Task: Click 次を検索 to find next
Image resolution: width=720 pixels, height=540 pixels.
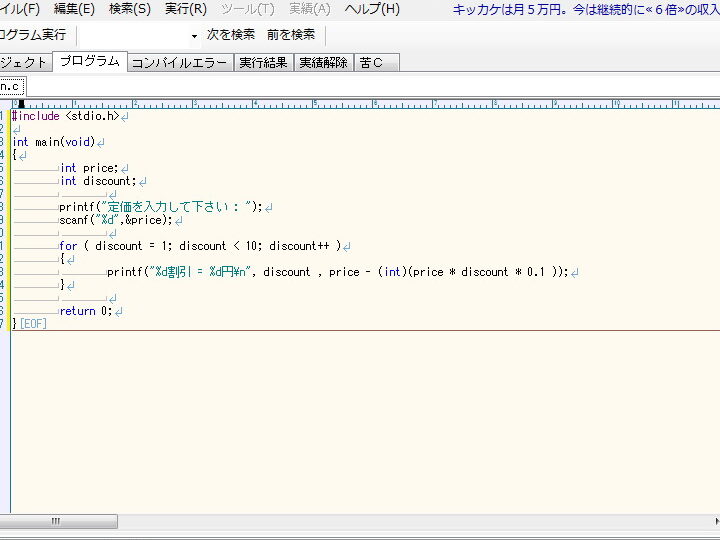Action: (x=230, y=35)
